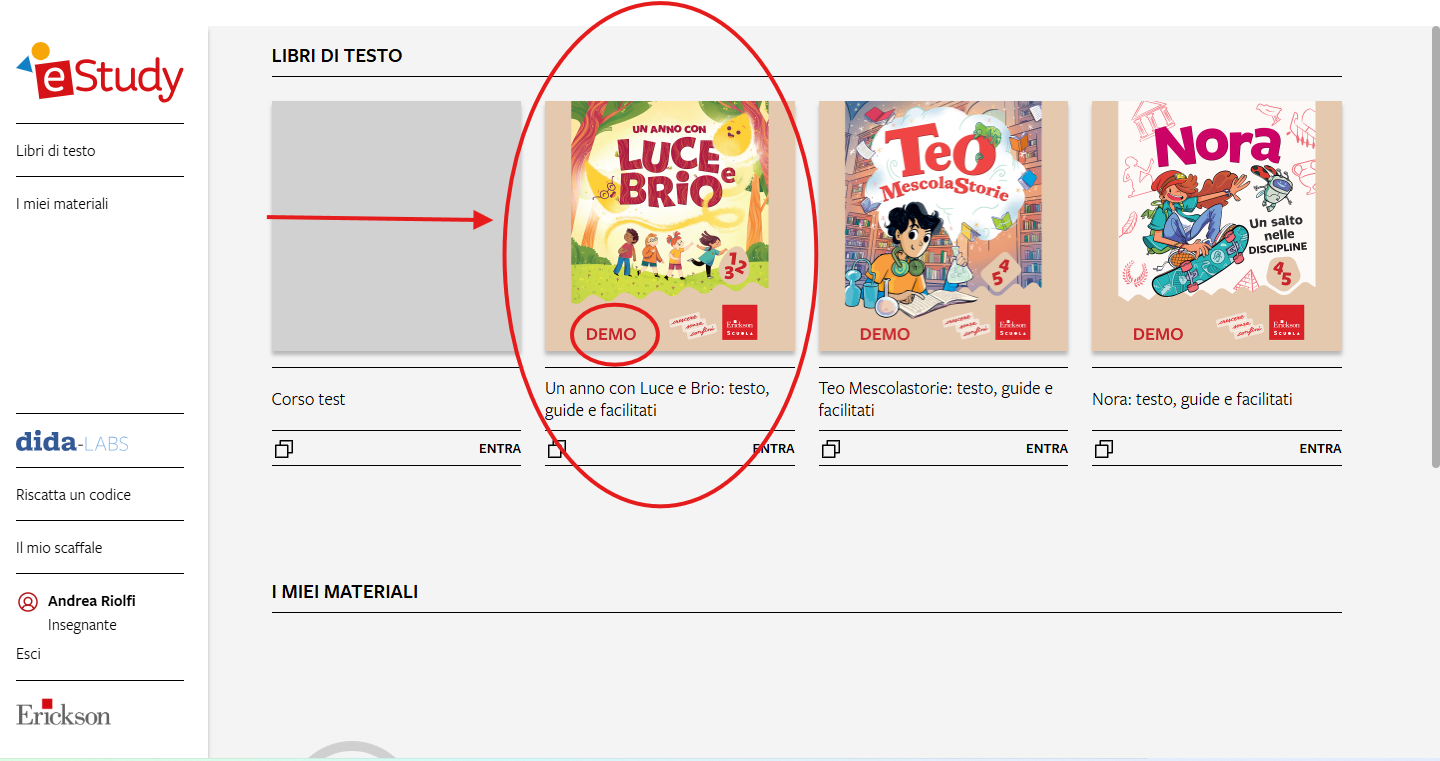Click the copy icon under Teo Mescolastorie
Viewport: 1440px width, 761px height.
click(x=830, y=449)
